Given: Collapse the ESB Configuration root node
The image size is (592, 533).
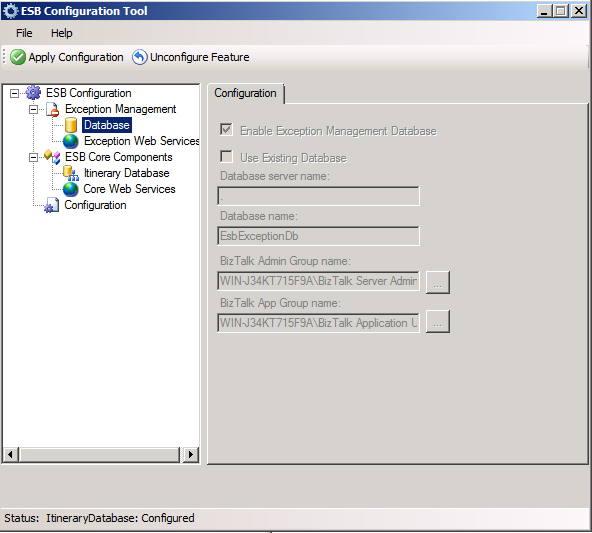Looking at the screenshot, I should click(14, 93).
